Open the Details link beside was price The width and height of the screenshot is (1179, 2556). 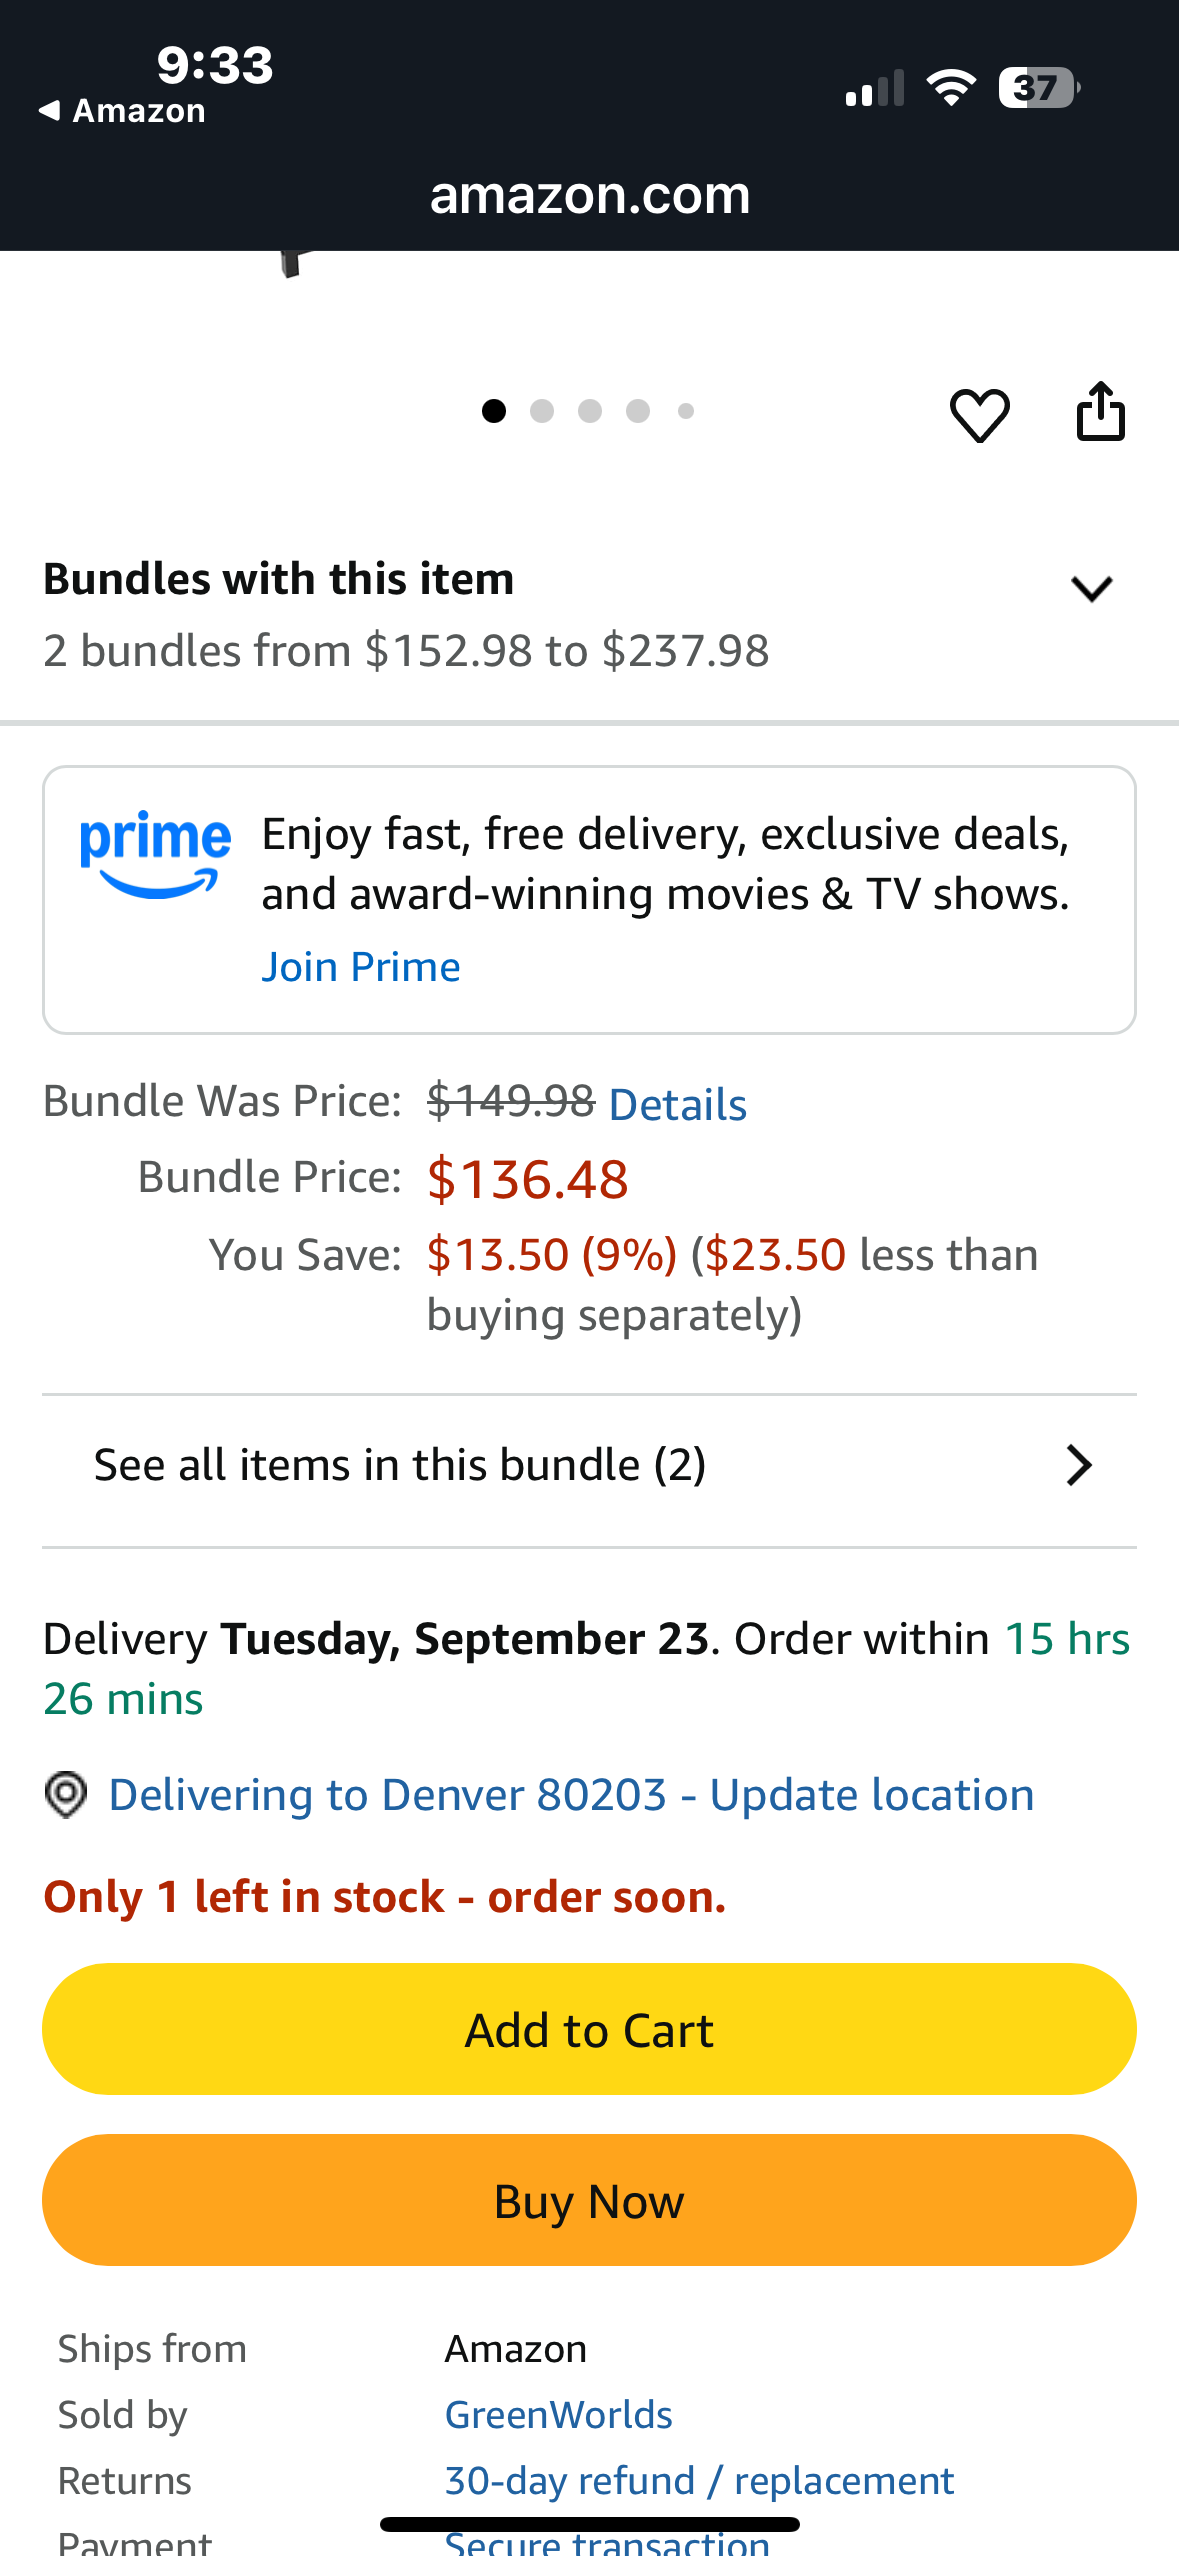[678, 1105]
